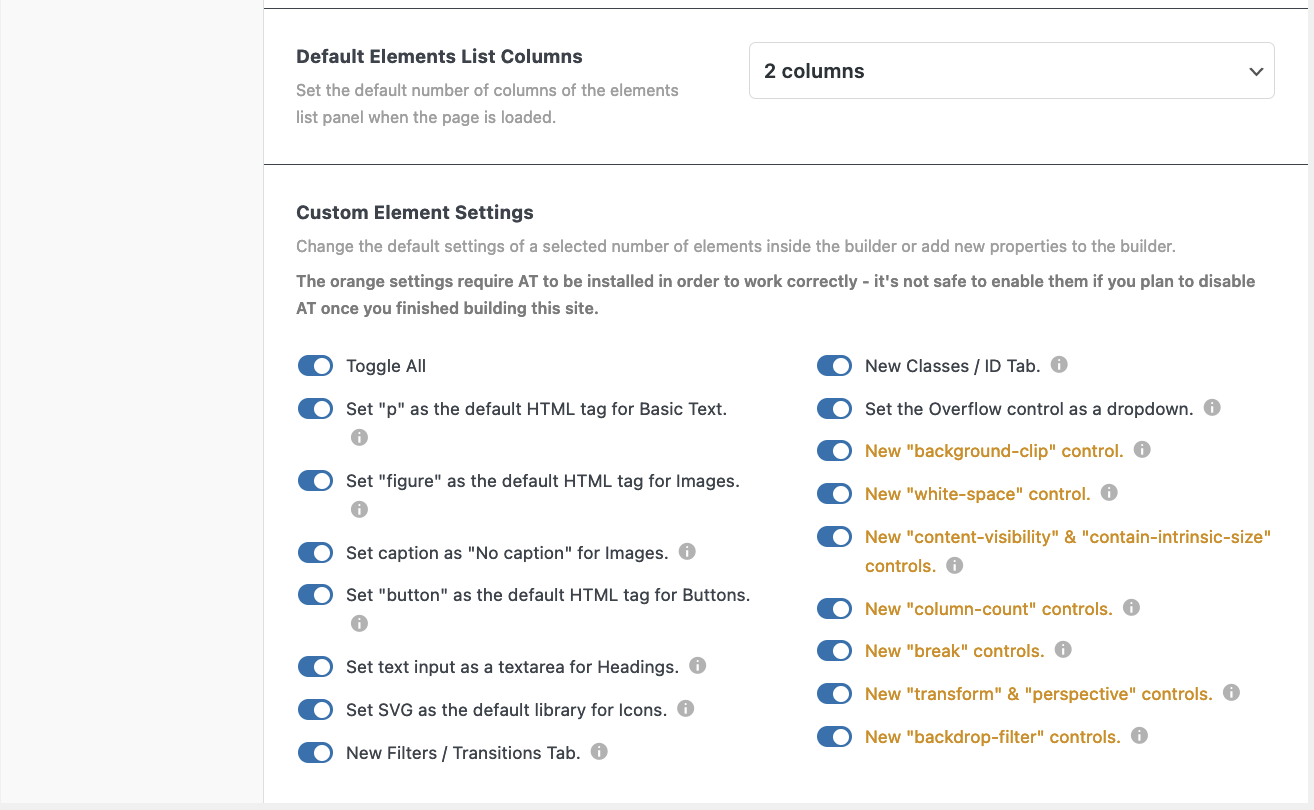Turn off New "white-space" control switch
The width and height of the screenshot is (1314, 810).
tap(834, 494)
